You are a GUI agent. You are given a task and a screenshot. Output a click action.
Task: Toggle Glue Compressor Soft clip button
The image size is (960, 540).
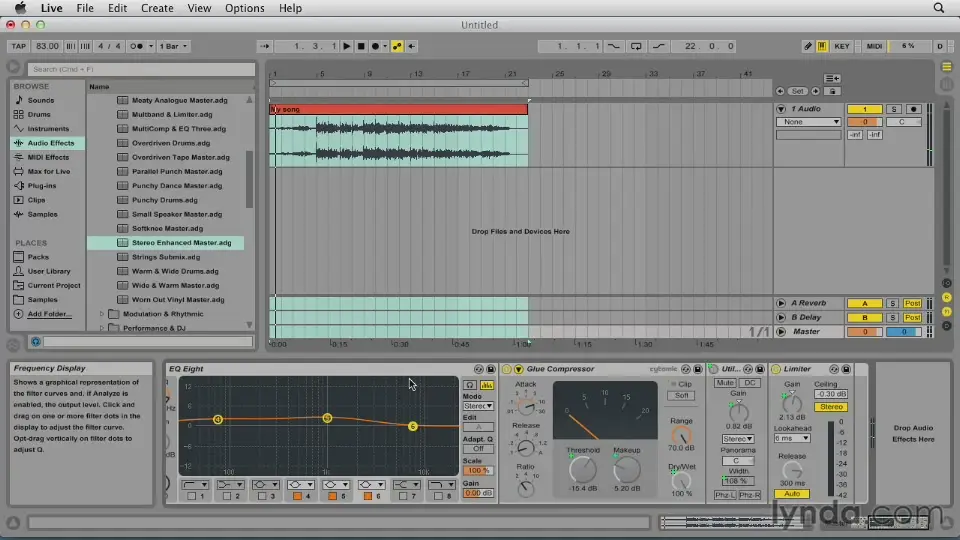681,396
